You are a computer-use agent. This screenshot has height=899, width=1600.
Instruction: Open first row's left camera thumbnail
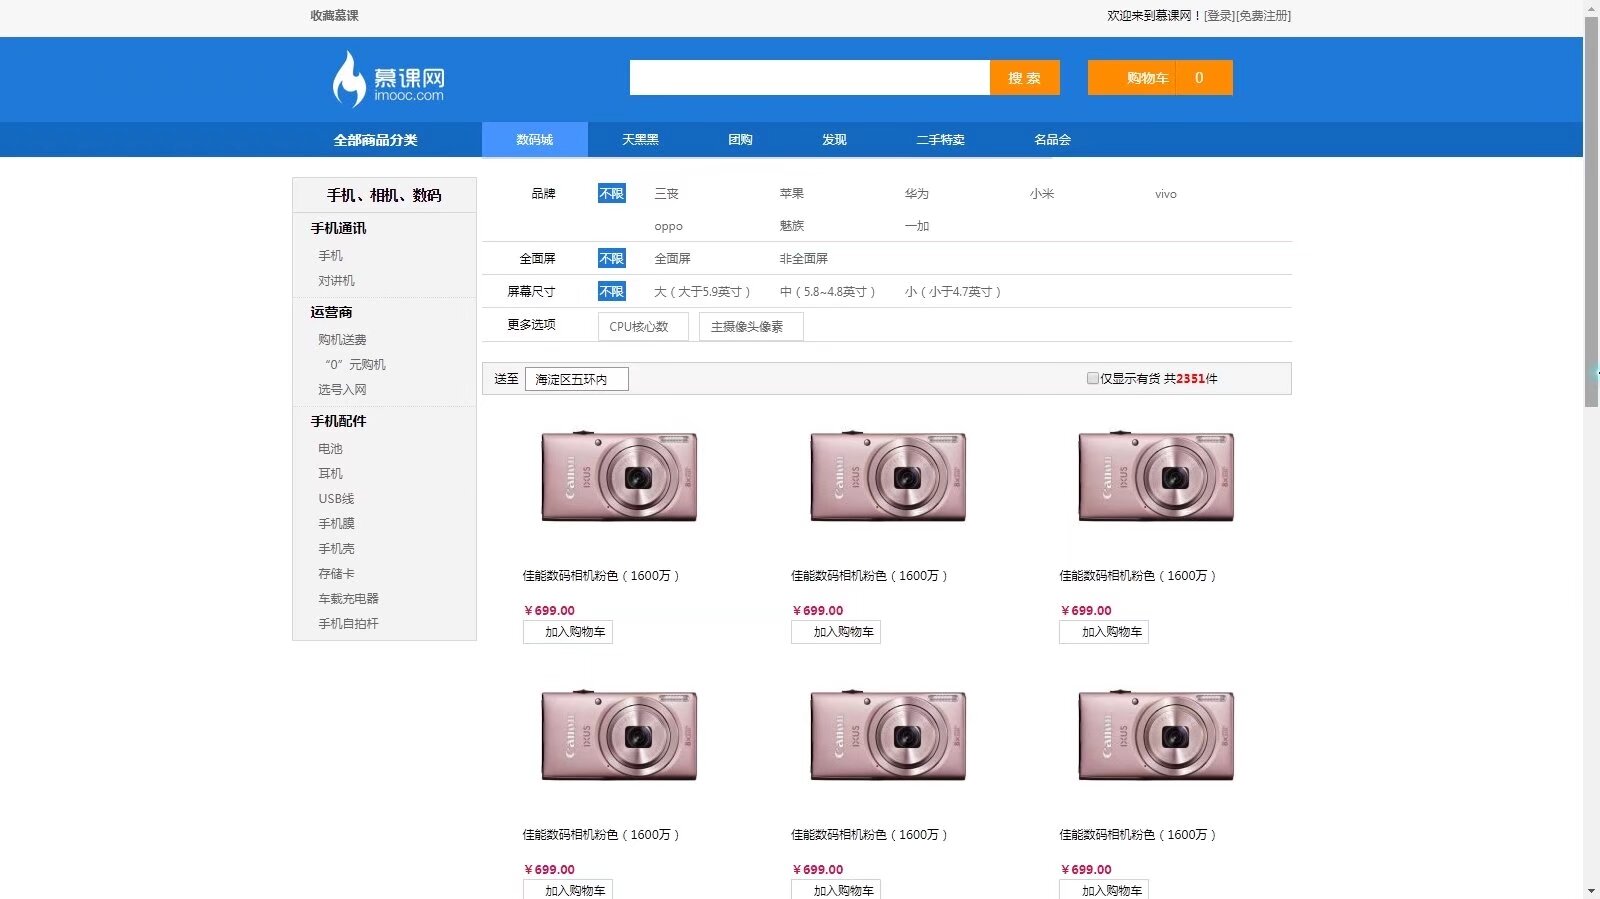619,476
